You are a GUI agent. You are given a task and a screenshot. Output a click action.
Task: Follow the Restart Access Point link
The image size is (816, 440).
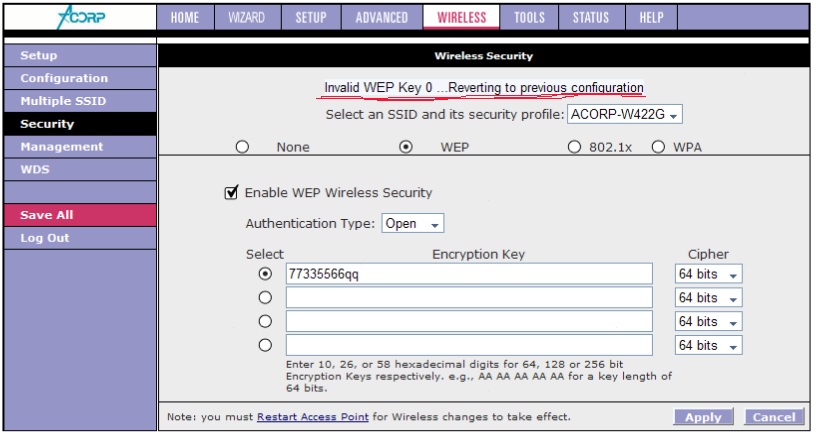(x=312, y=416)
